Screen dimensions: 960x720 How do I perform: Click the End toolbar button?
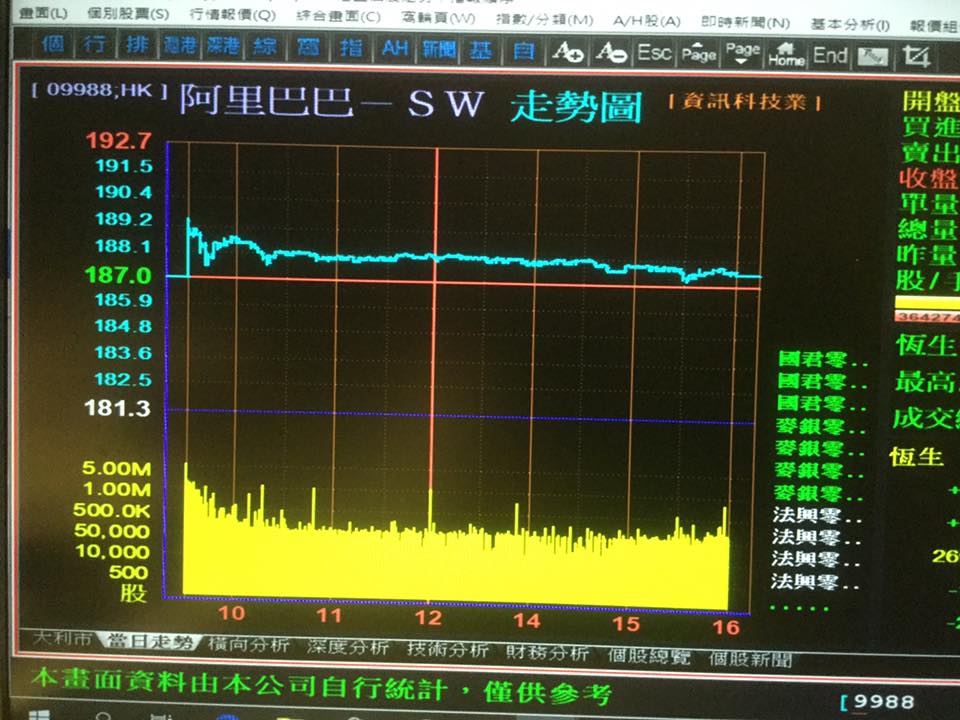(x=830, y=56)
